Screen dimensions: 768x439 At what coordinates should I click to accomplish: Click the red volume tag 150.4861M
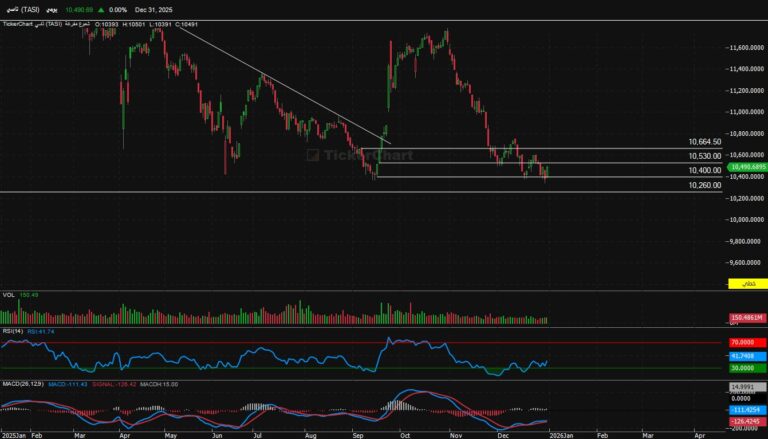coord(746,318)
